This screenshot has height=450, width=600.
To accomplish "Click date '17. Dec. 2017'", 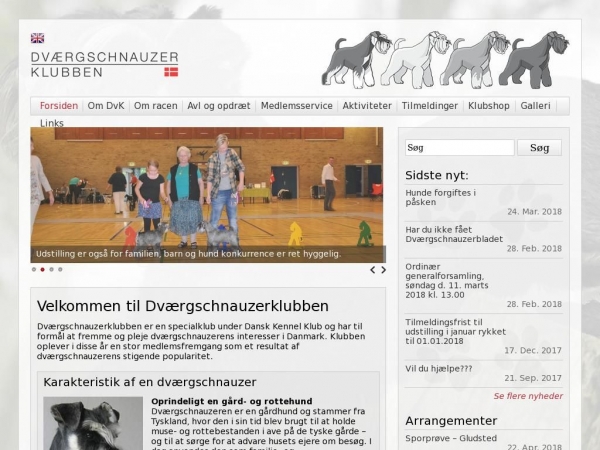I will click(x=533, y=351).
